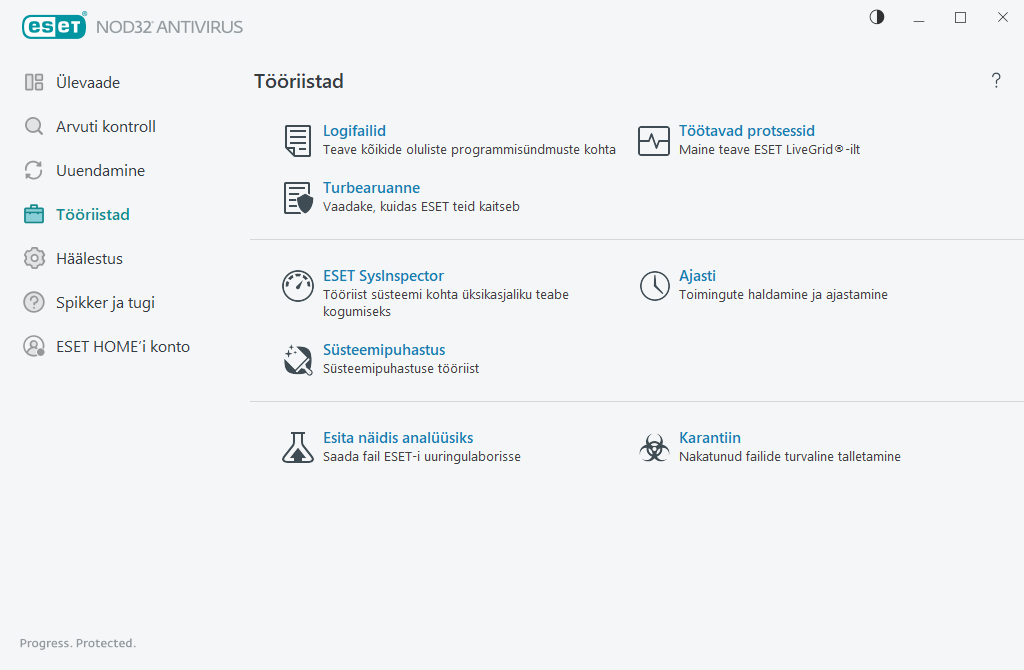Switch to Uuendamine section
The width and height of the screenshot is (1024, 670).
[x=100, y=171]
